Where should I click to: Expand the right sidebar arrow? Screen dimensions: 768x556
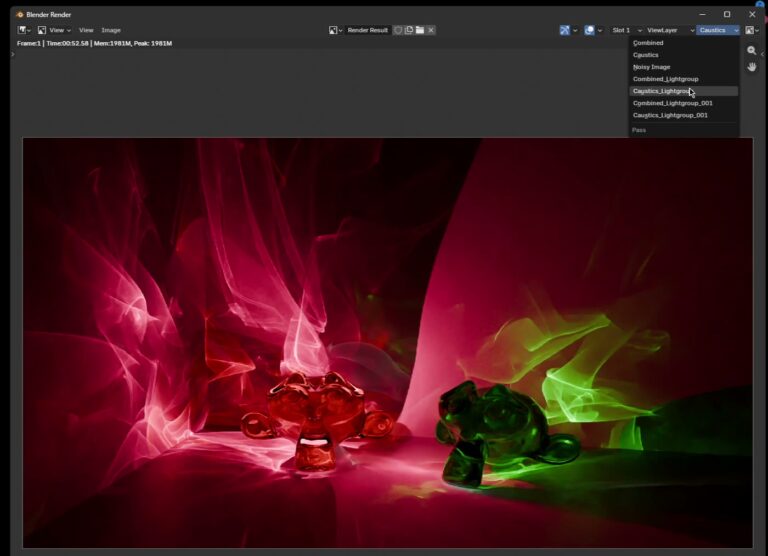(x=763, y=54)
